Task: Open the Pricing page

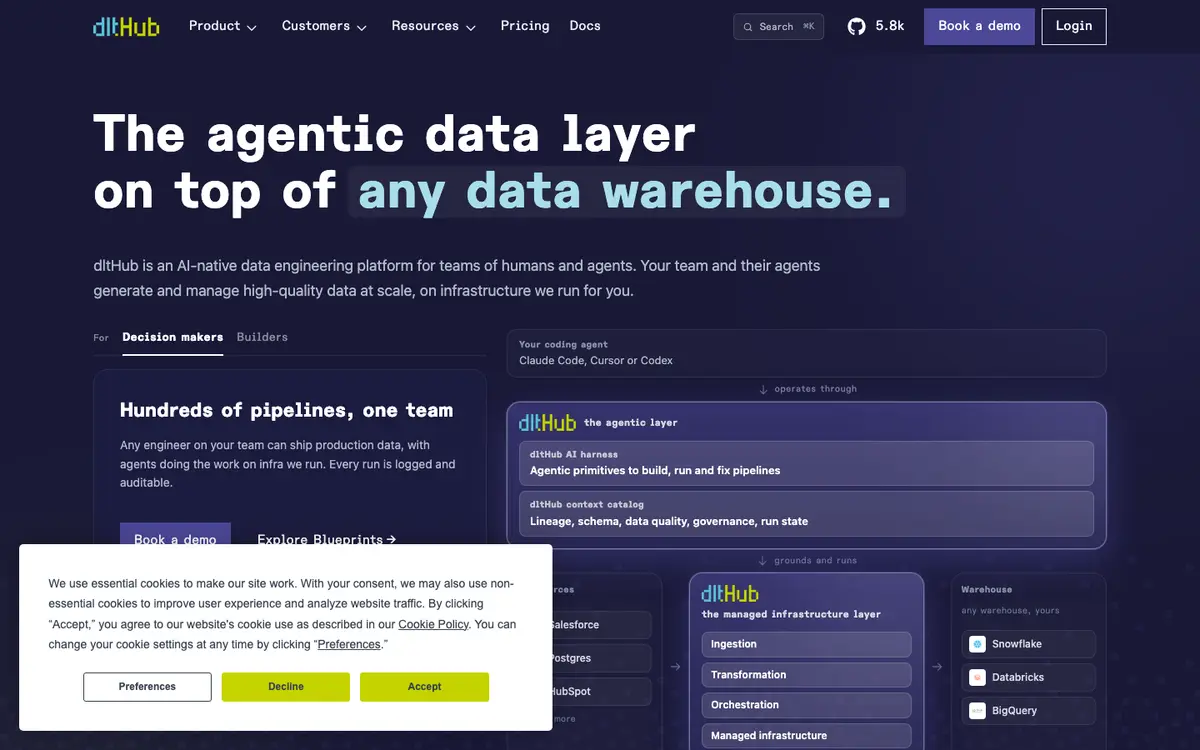Action: coord(525,26)
